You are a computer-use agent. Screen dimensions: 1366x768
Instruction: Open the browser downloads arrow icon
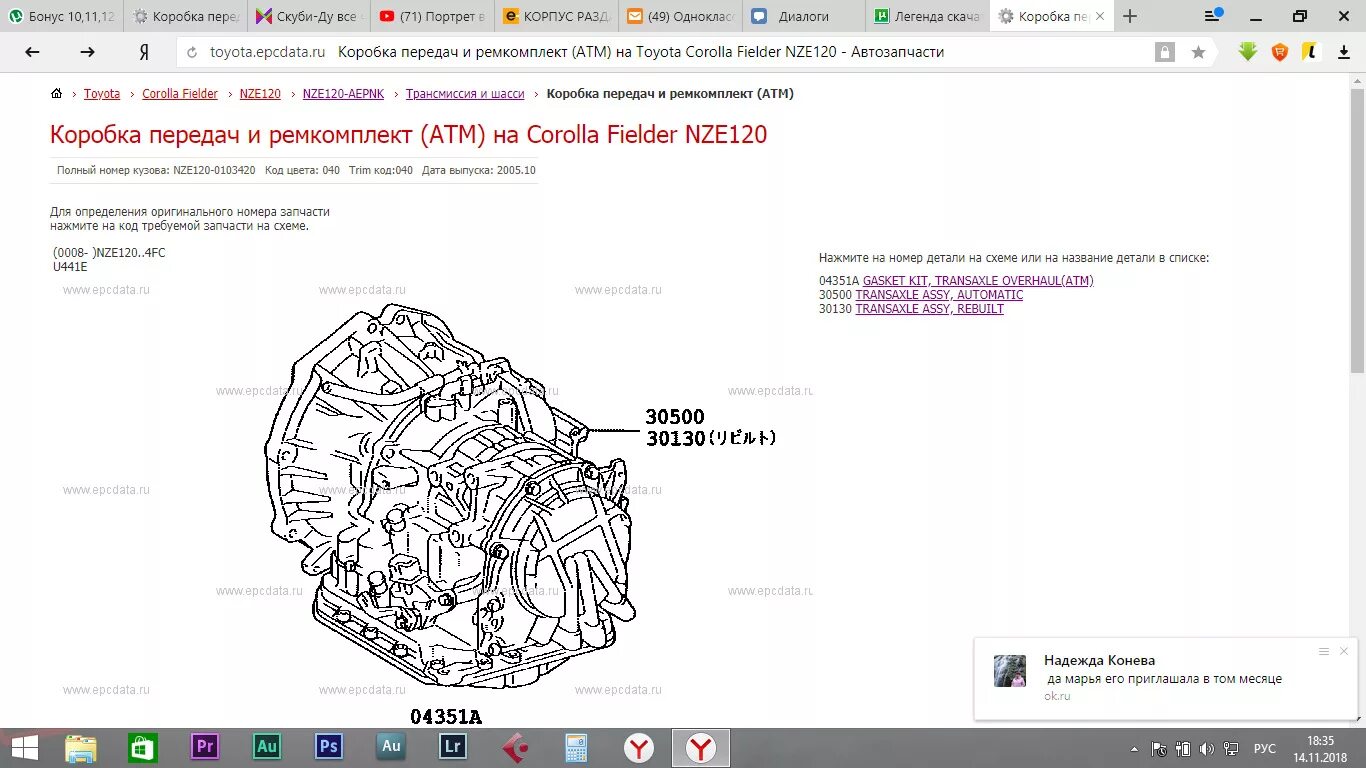[x=1343, y=52]
